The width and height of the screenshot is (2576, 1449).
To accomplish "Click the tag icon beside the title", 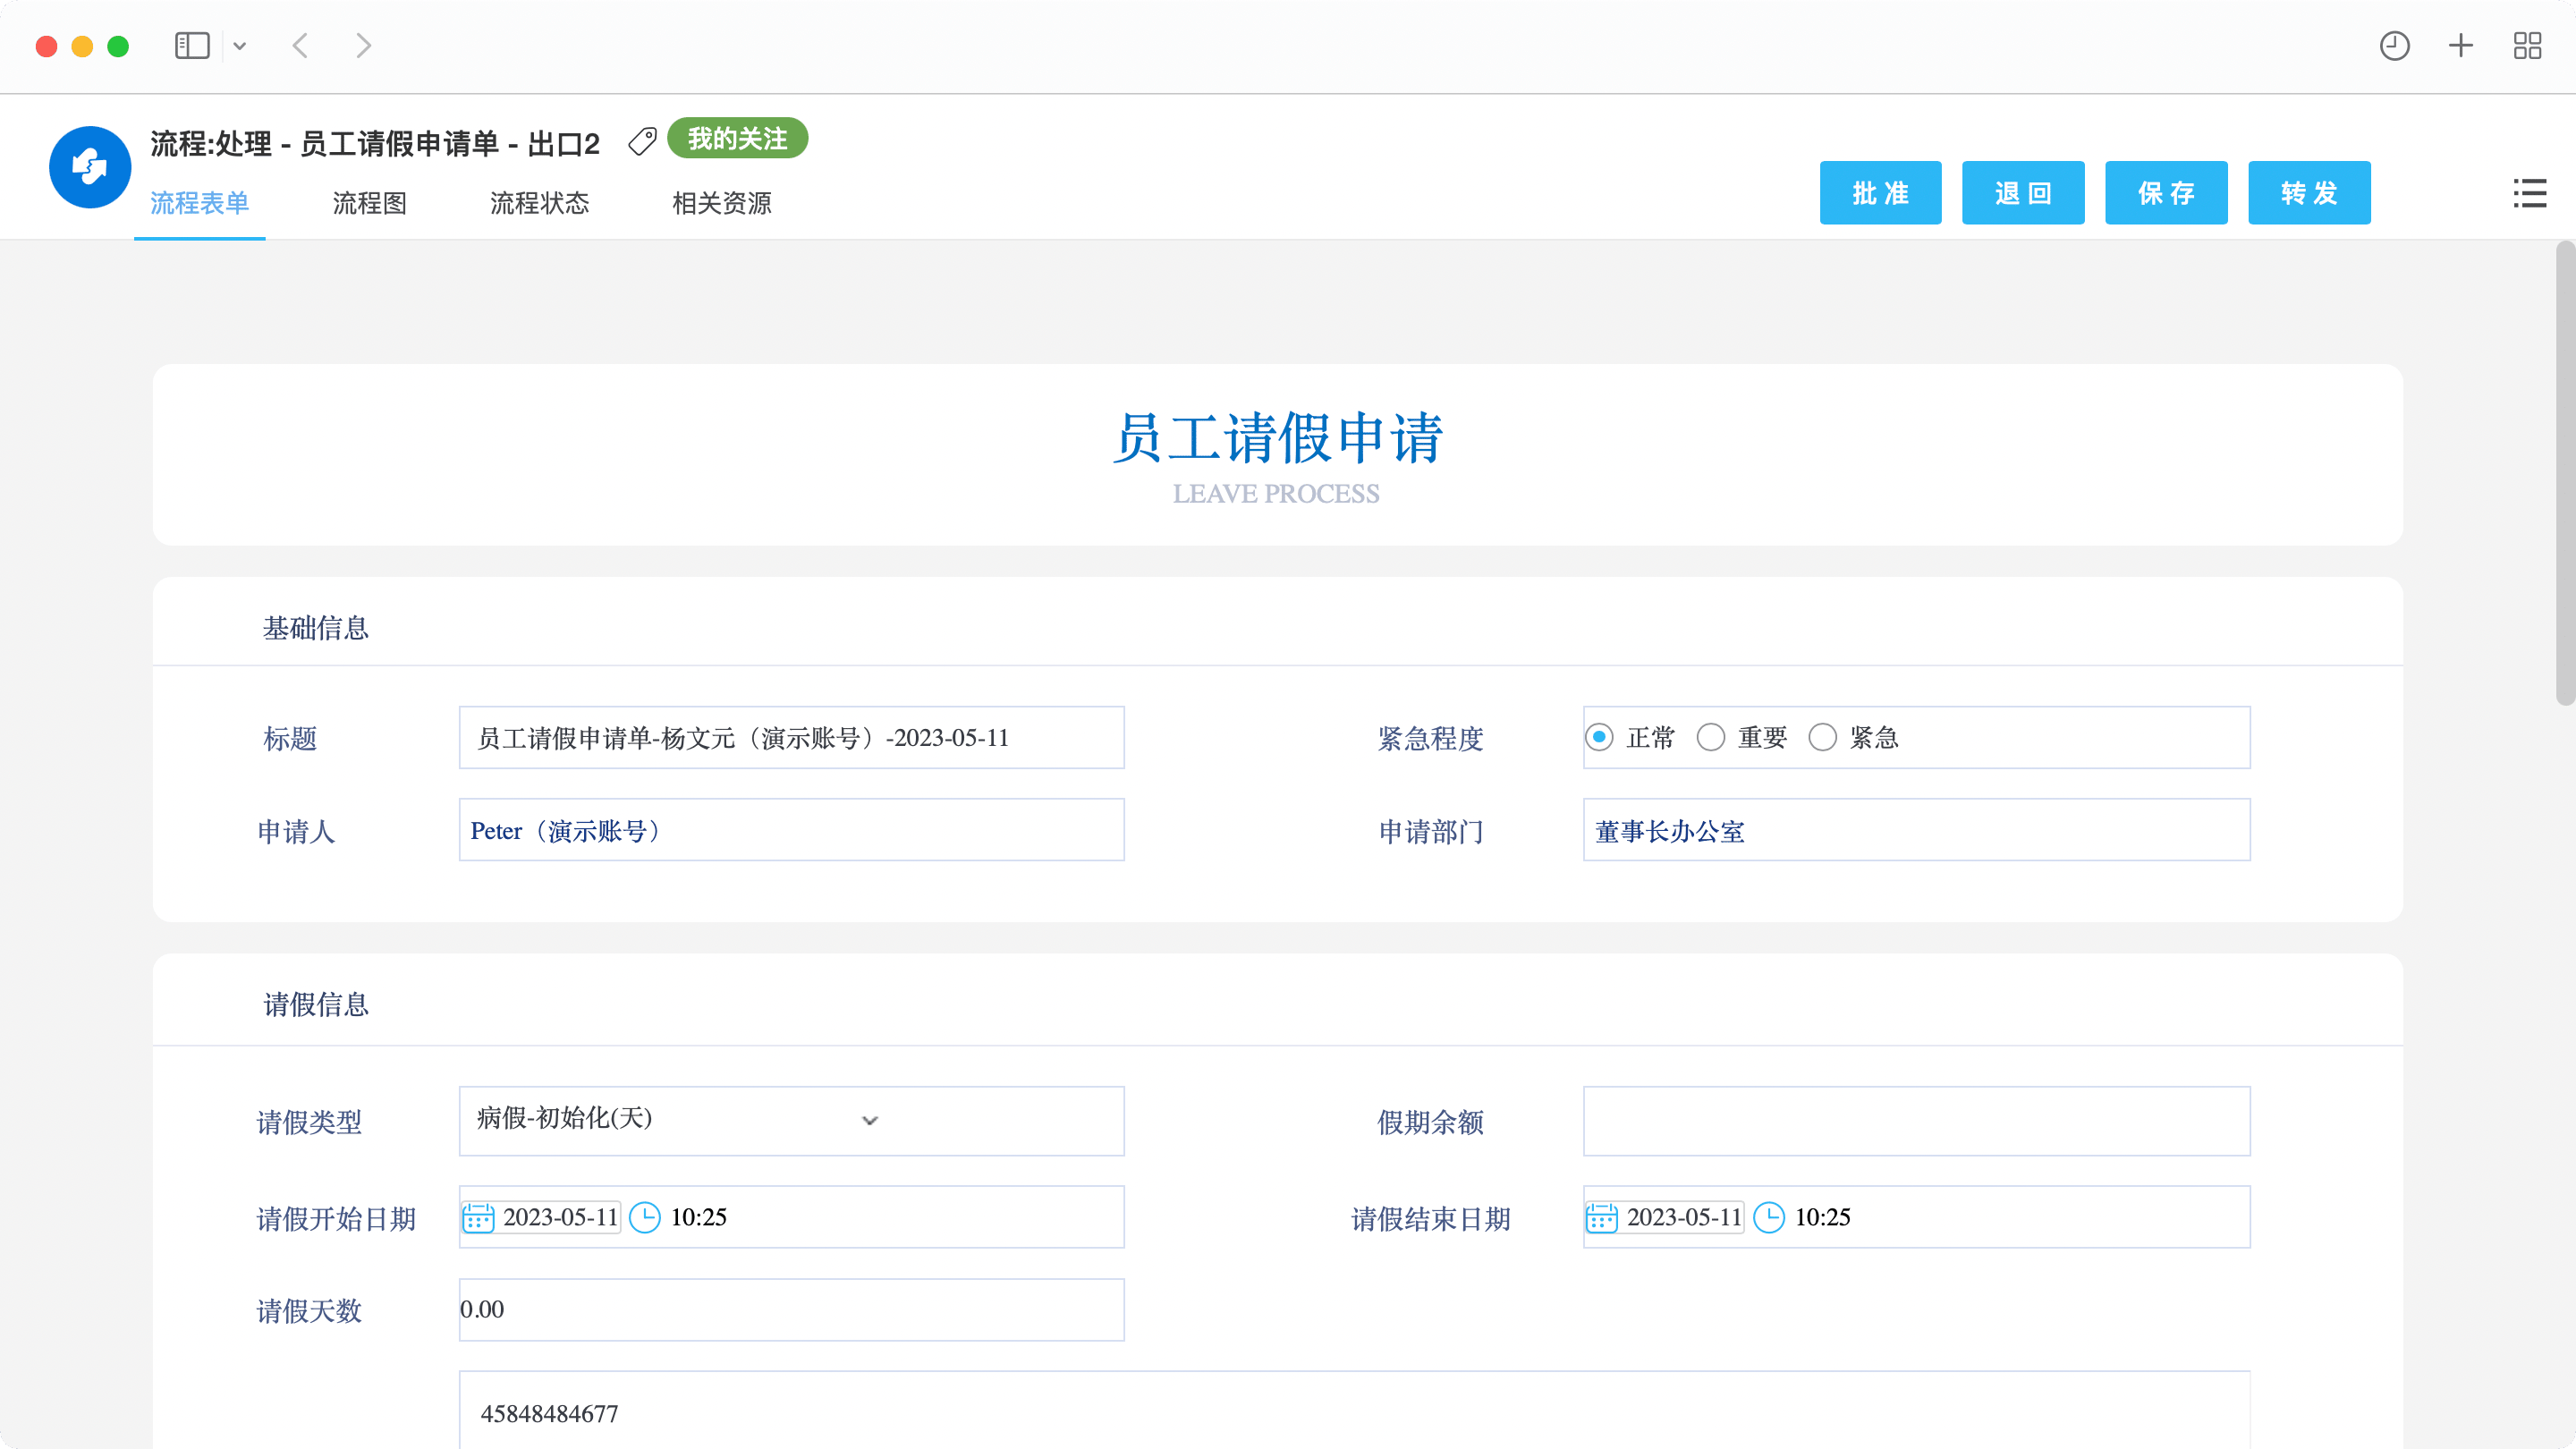I will [x=642, y=142].
